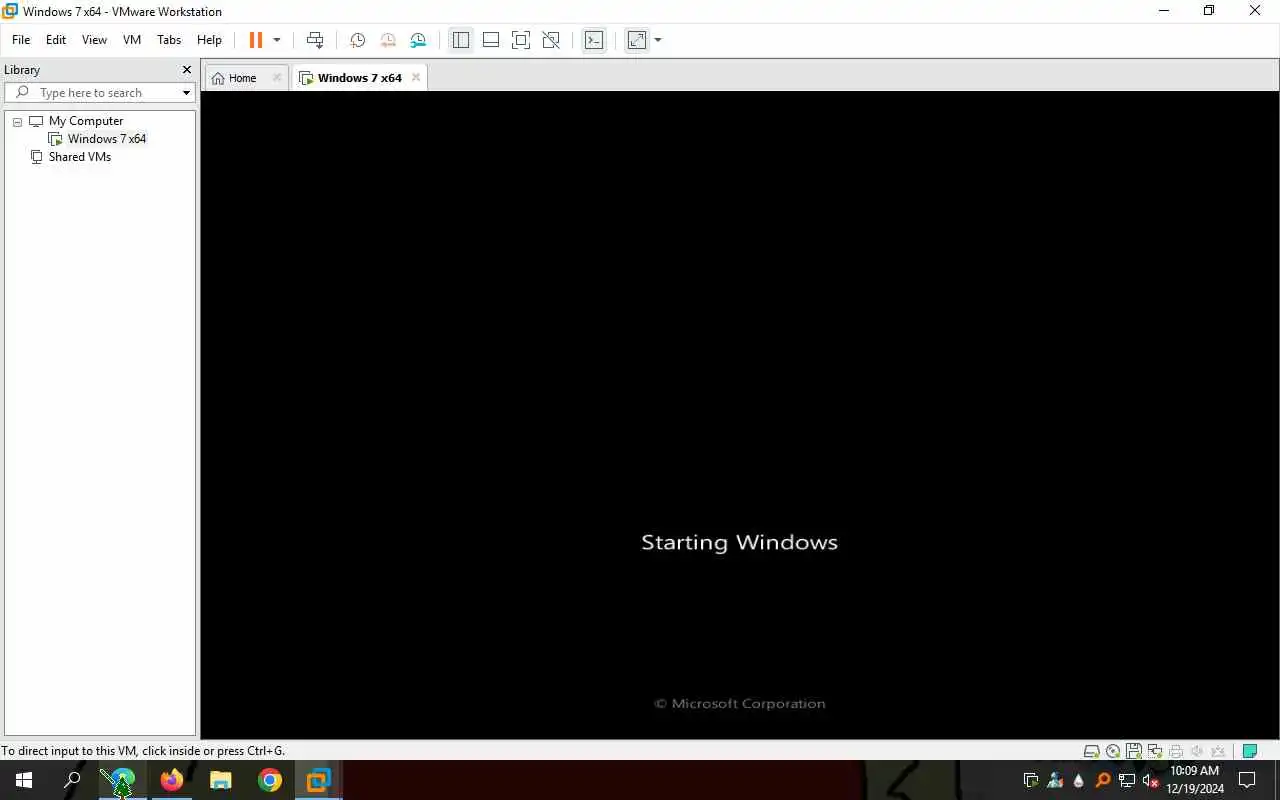
Task: Open the Help menu
Action: tap(209, 40)
